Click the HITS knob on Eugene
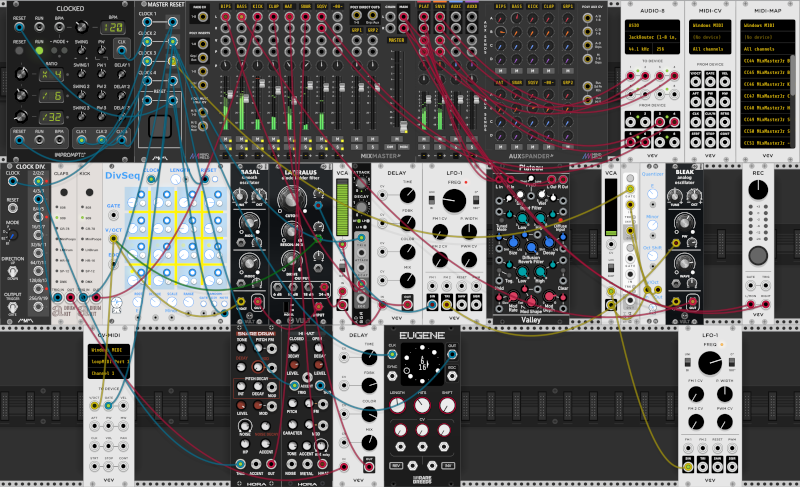This screenshot has height=487, width=800. click(422, 405)
